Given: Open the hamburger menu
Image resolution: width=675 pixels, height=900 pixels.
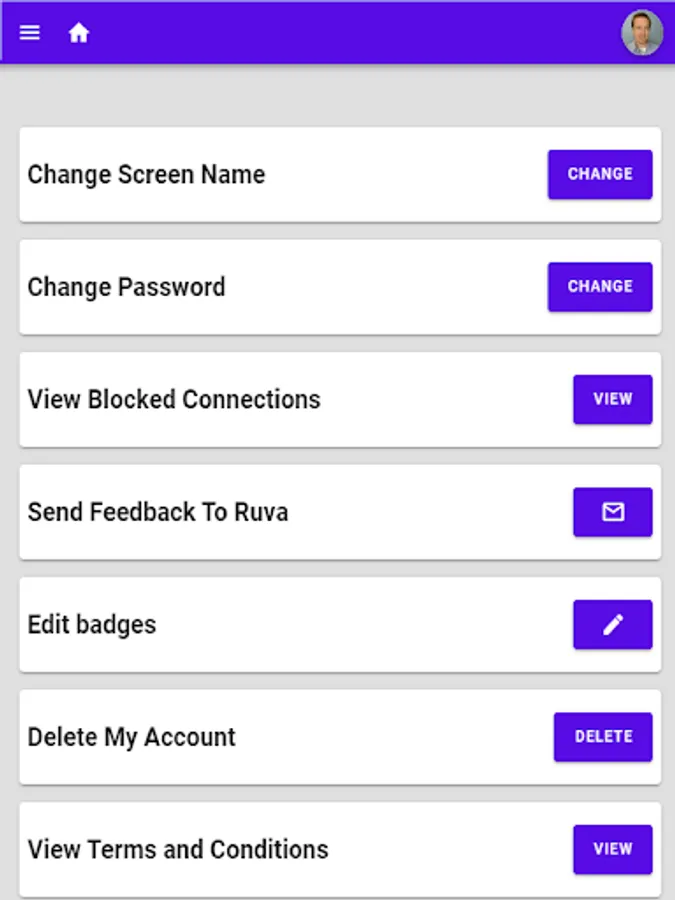Looking at the screenshot, I should point(30,33).
